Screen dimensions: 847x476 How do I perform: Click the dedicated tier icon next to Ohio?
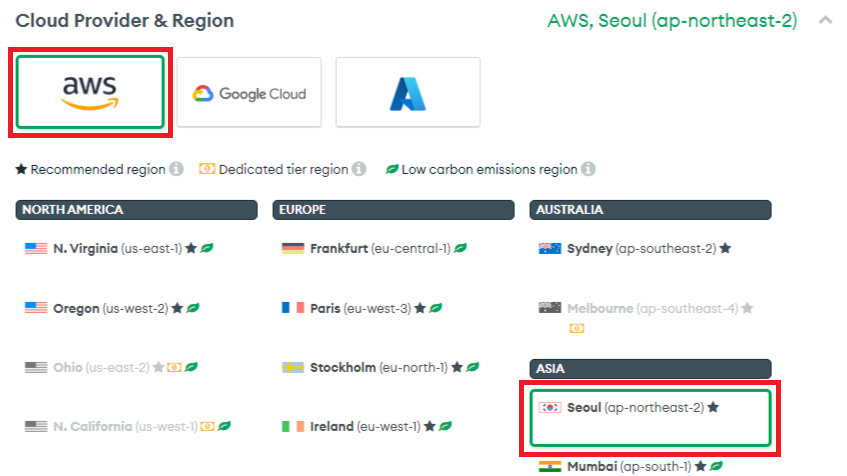[174, 367]
